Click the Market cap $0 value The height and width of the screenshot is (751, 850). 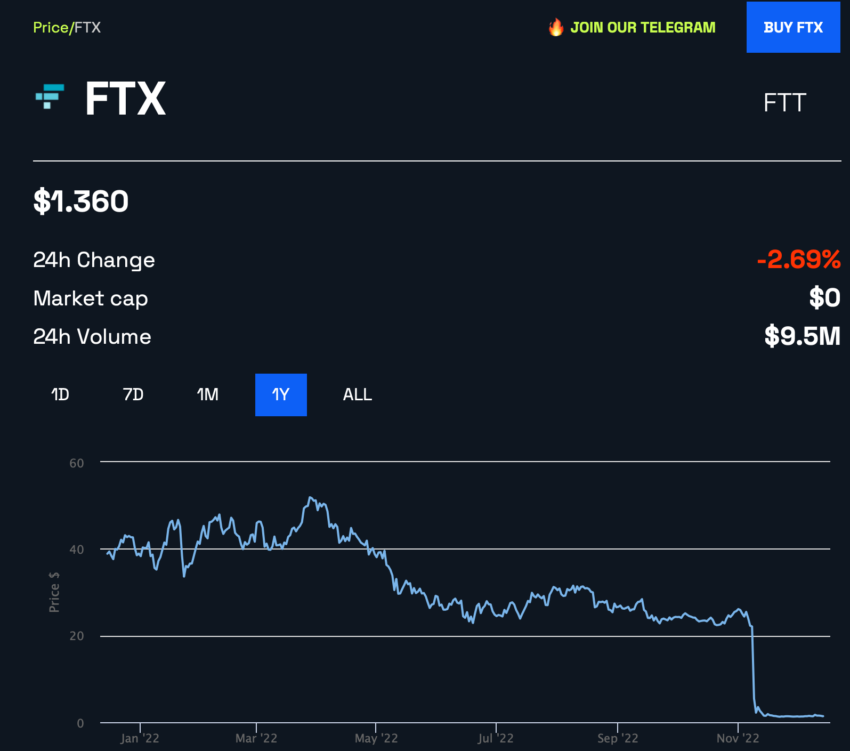824,298
